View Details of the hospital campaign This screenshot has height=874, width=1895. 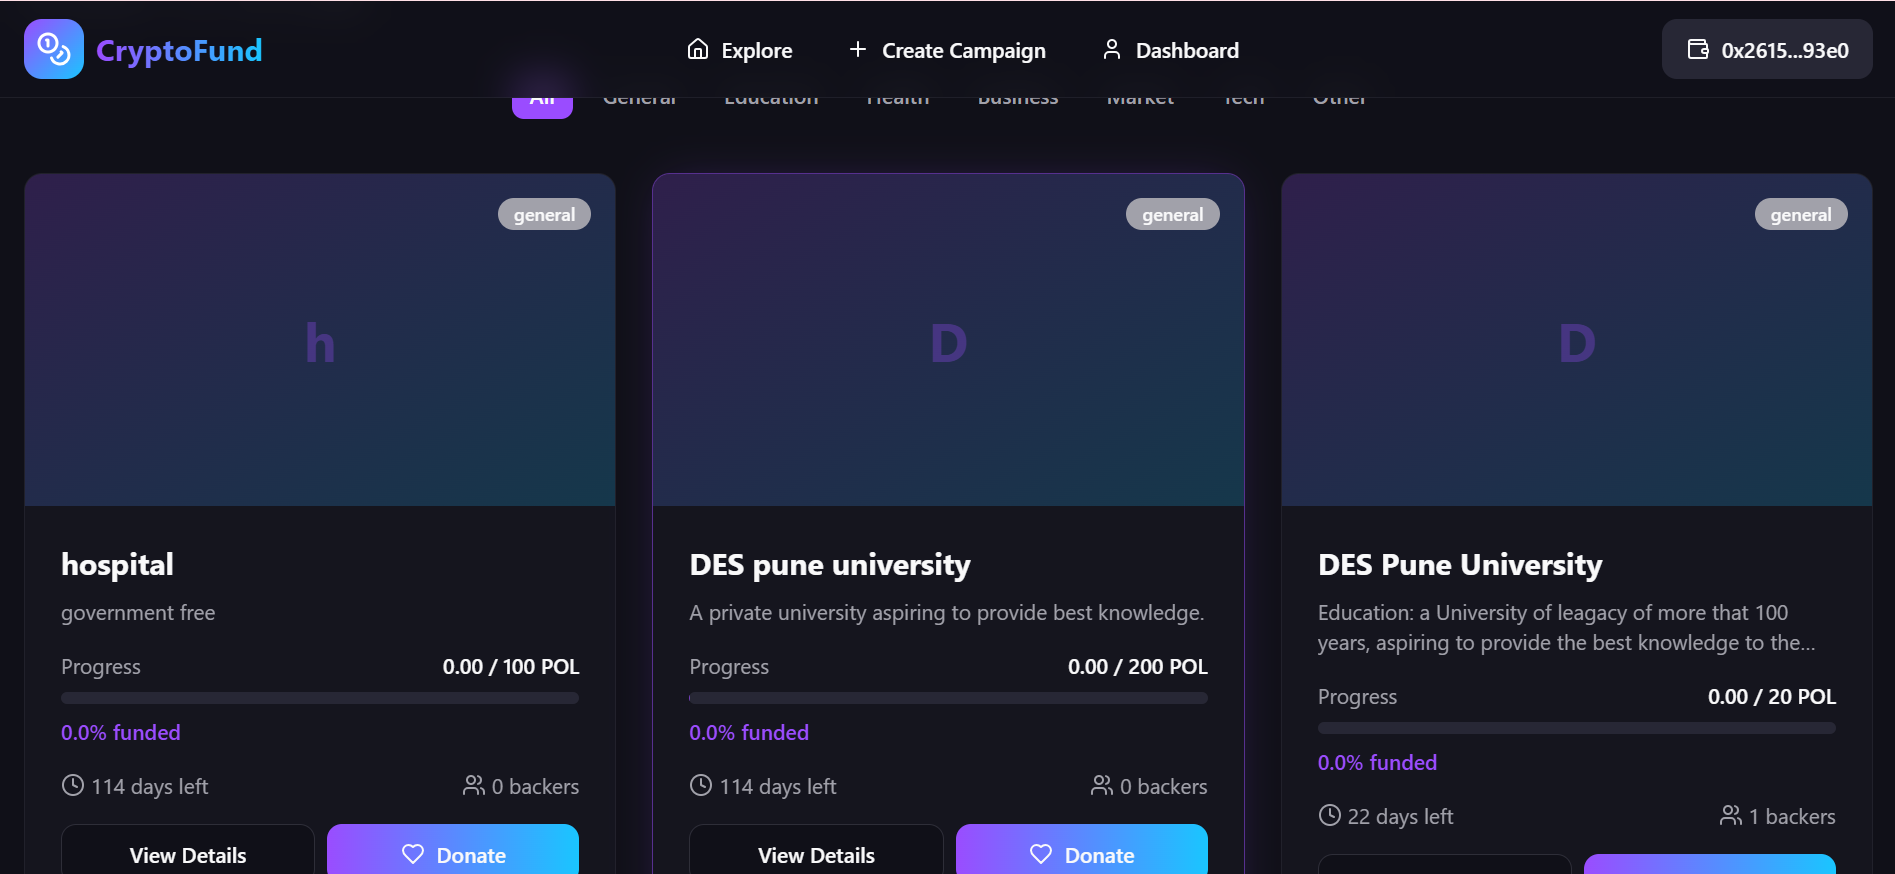(x=188, y=850)
